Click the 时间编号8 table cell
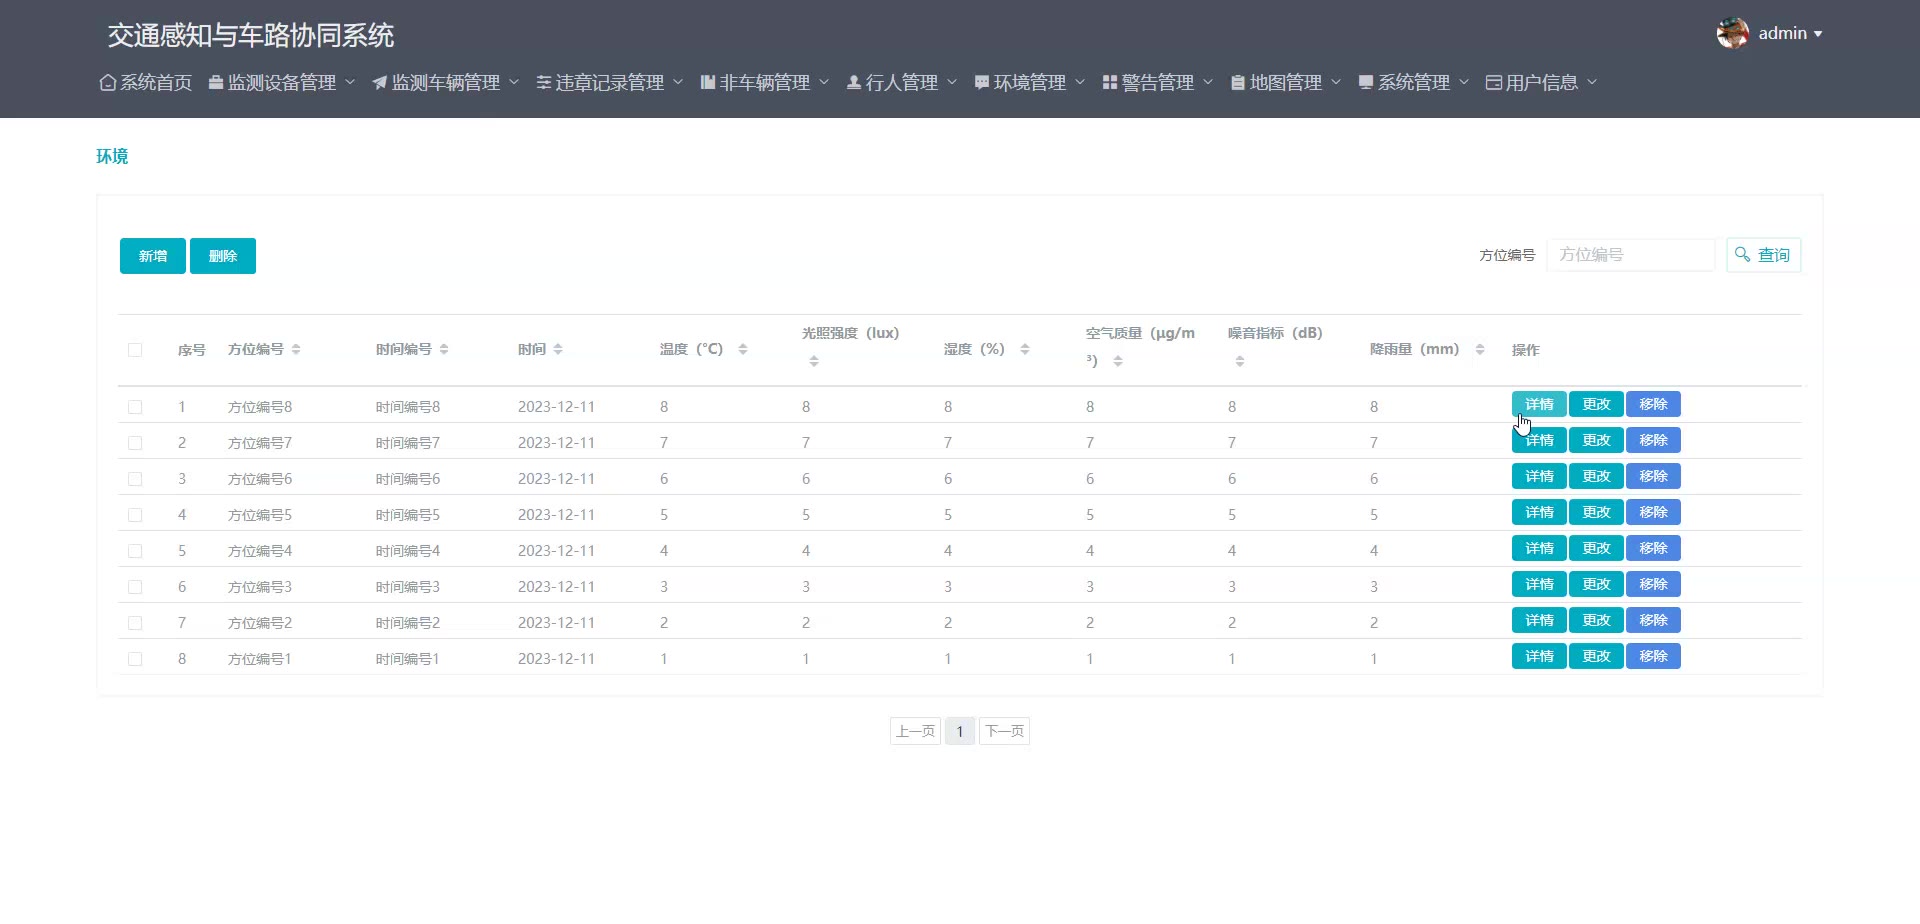The image size is (1920, 924). coord(408,407)
